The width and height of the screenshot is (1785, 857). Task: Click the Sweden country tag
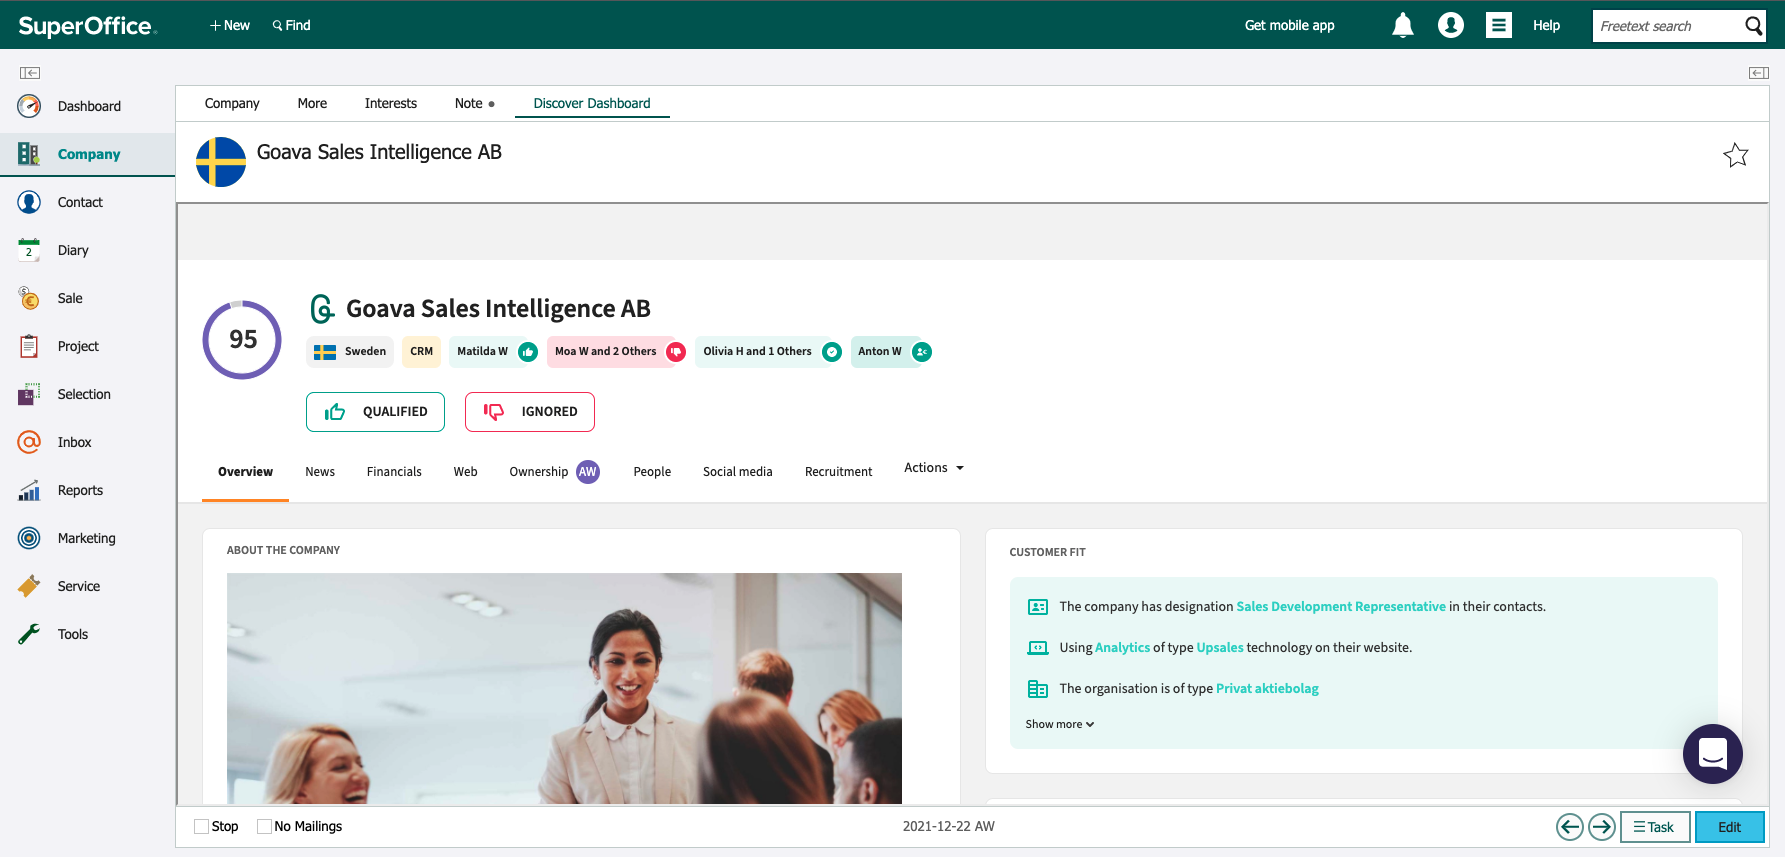(350, 352)
